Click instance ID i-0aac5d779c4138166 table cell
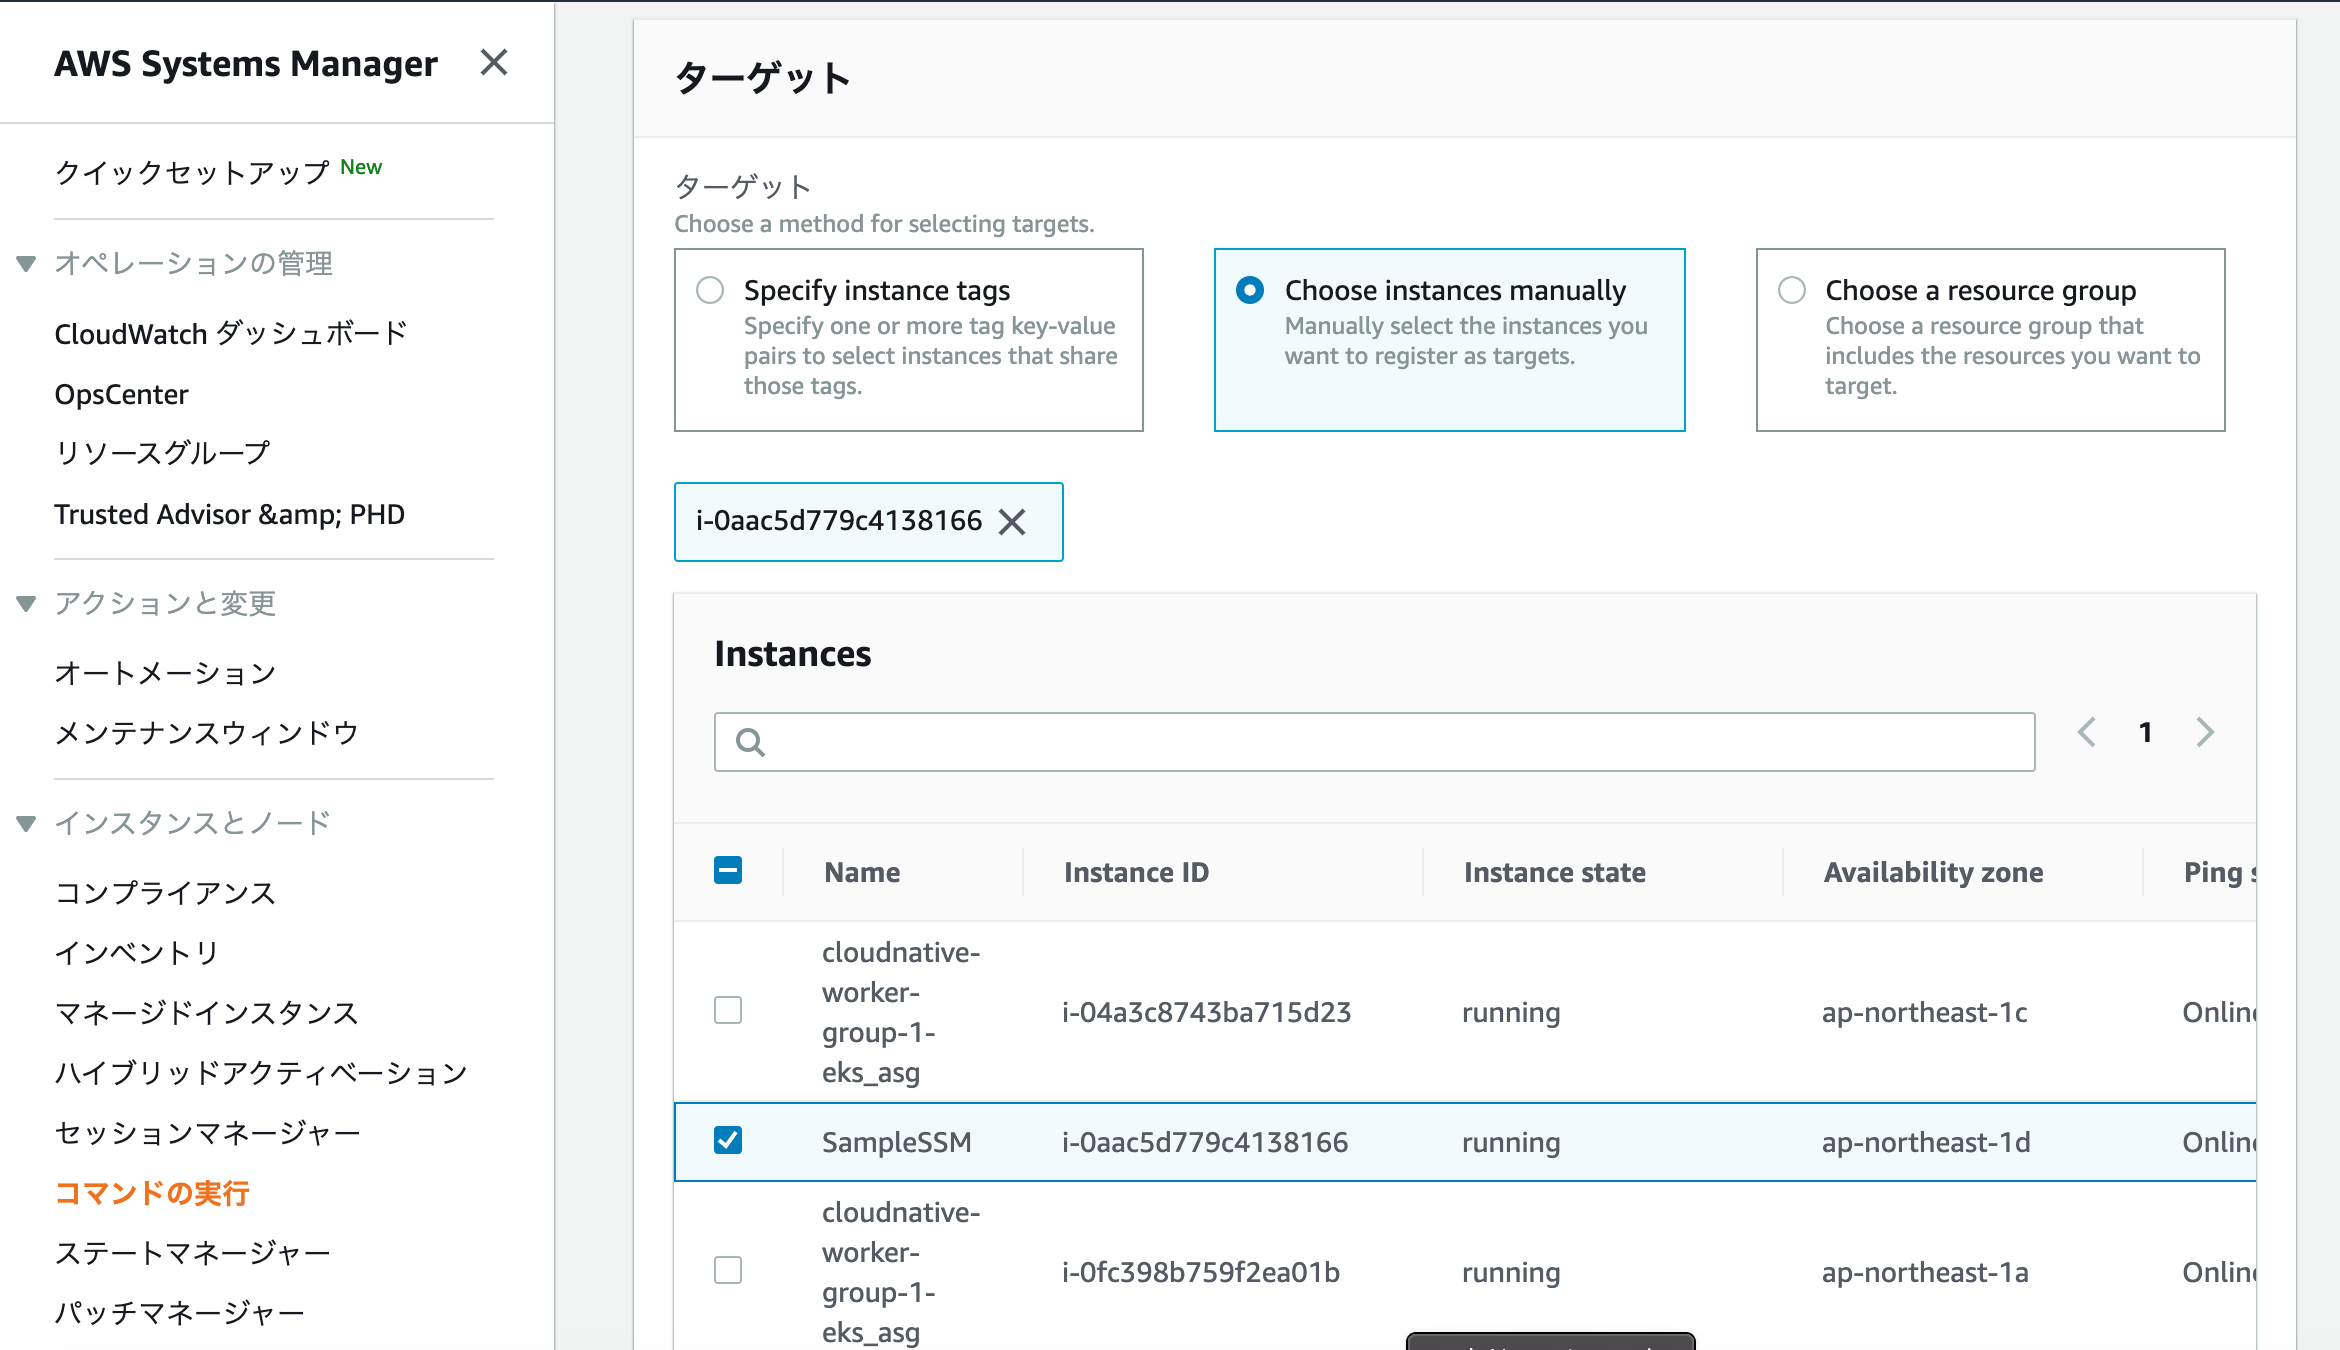The image size is (2340, 1350). [x=1205, y=1142]
